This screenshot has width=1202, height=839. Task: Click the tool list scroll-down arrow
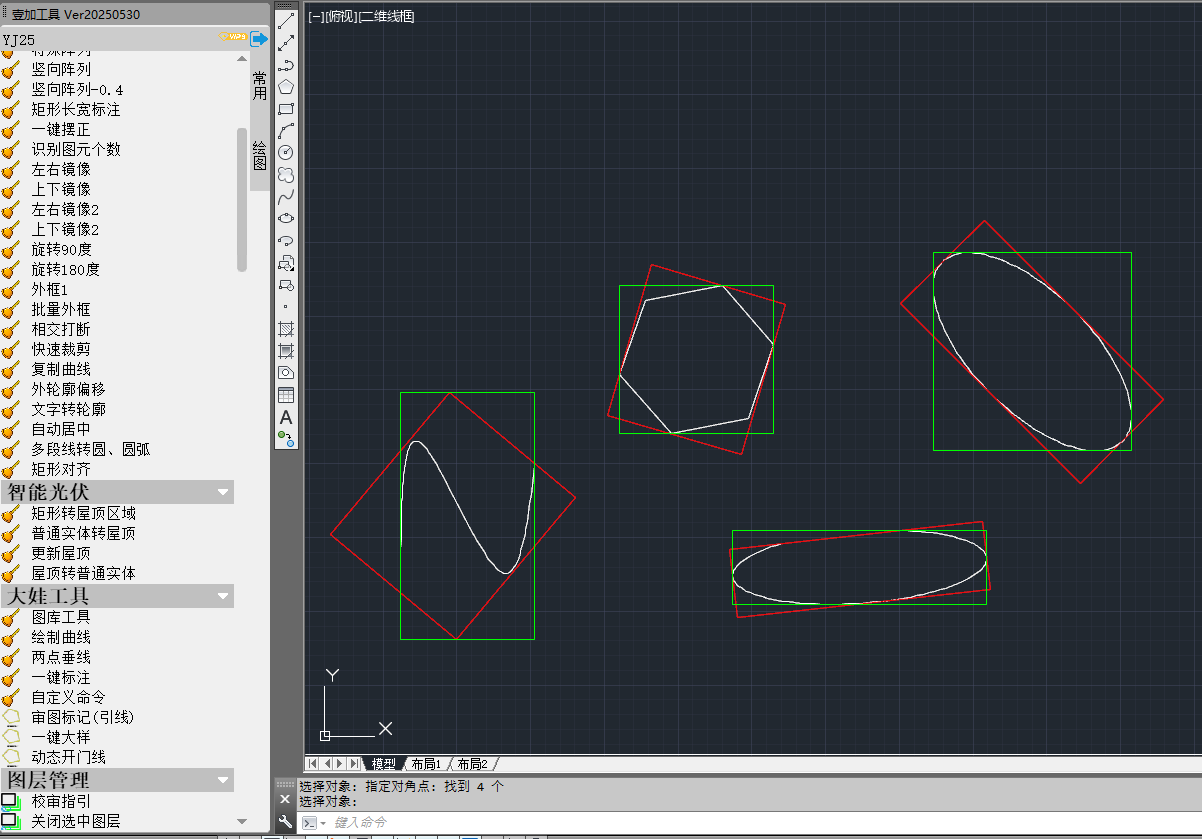(x=242, y=821)
